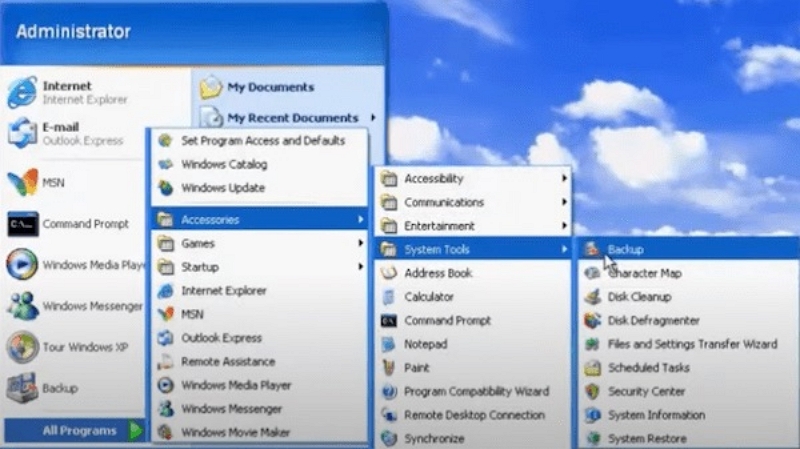Open Windows Messenger icon in left pane
This screenshot has height=449, width=800.
point(22,306)
